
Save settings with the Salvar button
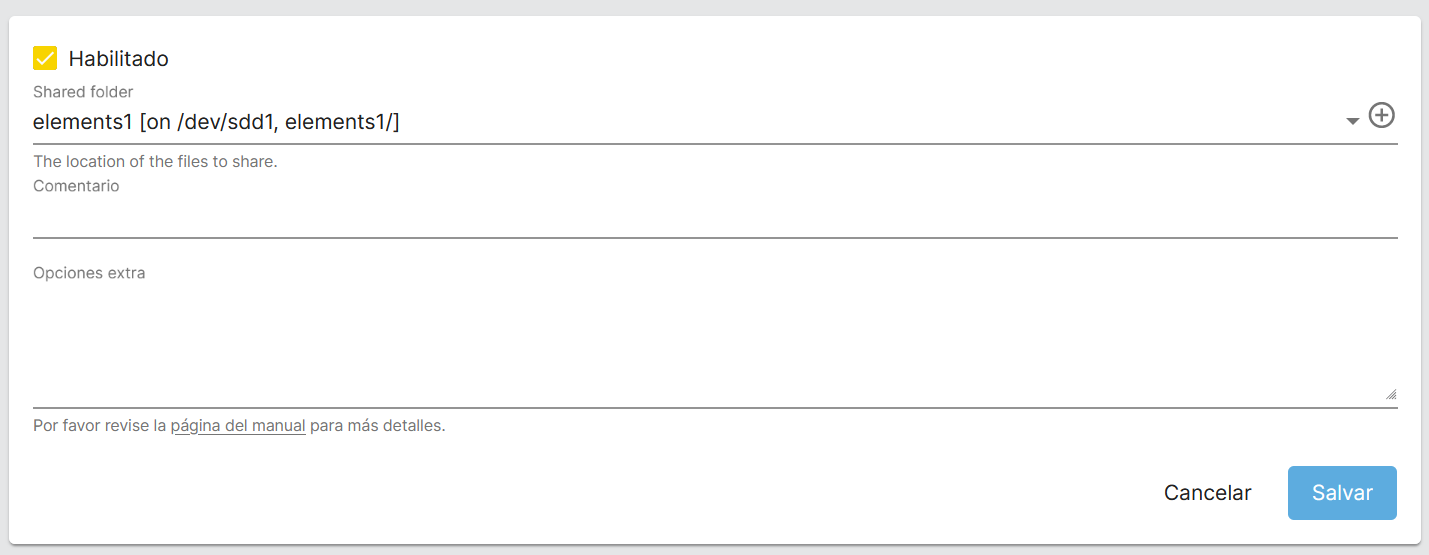pos(1342,493)
